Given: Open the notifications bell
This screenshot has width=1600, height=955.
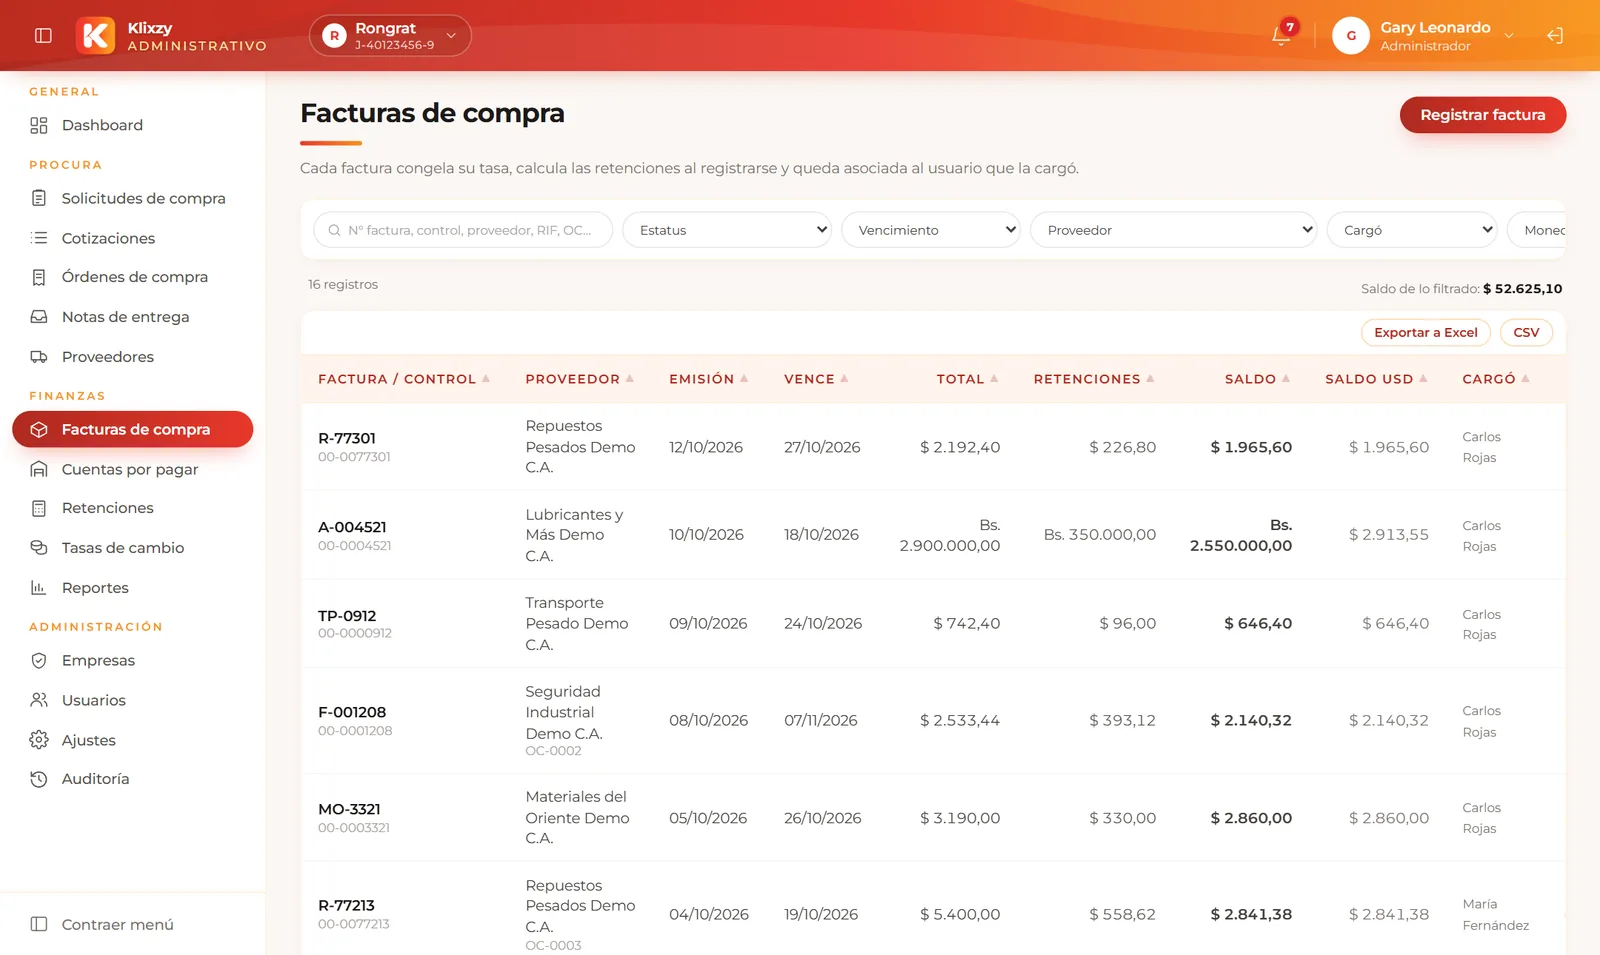Looking at the screenshot, I should click(1281, 35).
